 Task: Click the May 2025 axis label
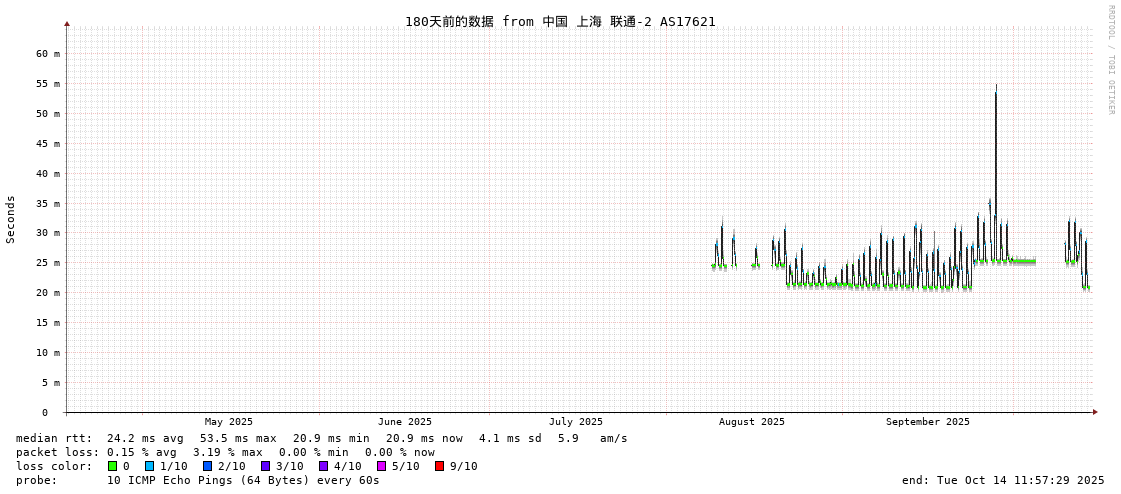[228, 422]
